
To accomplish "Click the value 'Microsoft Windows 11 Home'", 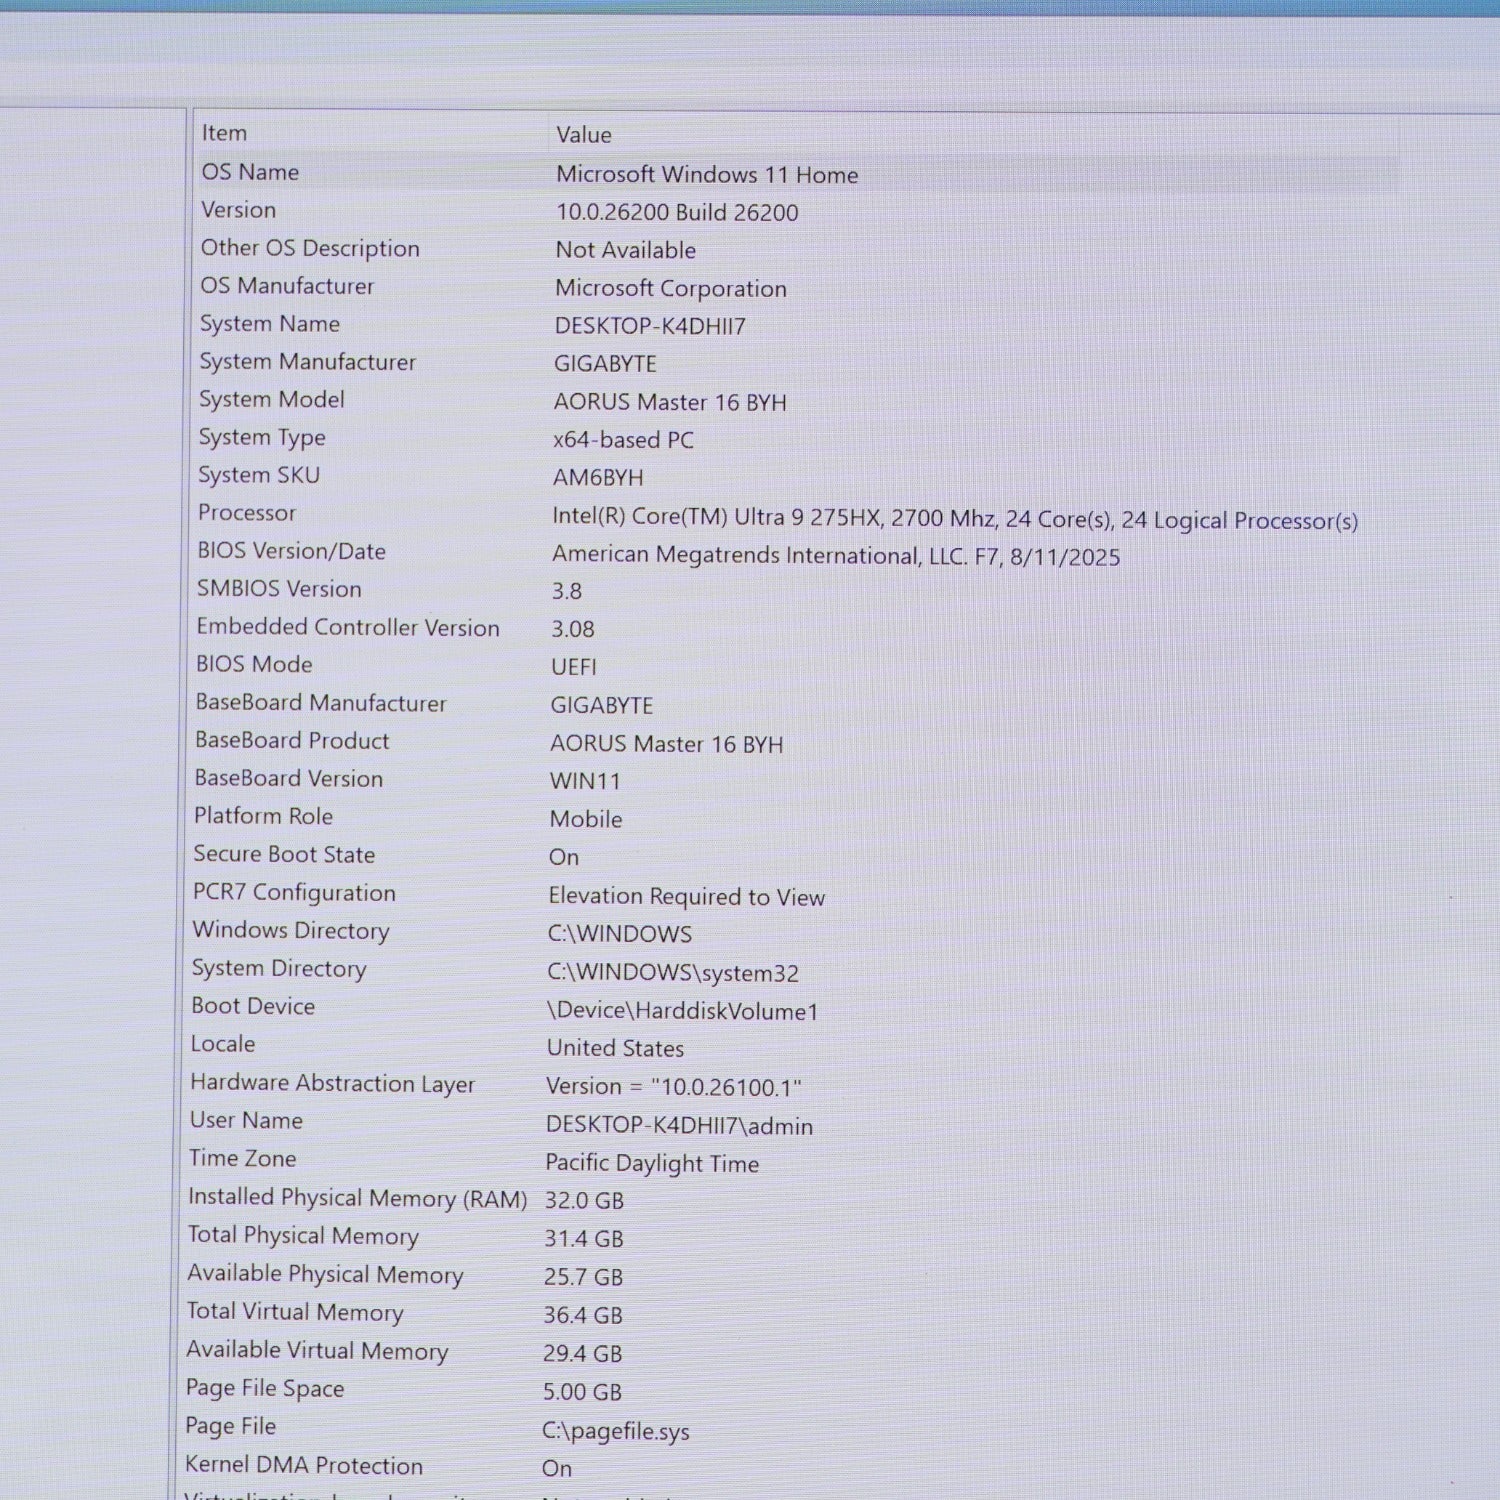I will point(707,175).
